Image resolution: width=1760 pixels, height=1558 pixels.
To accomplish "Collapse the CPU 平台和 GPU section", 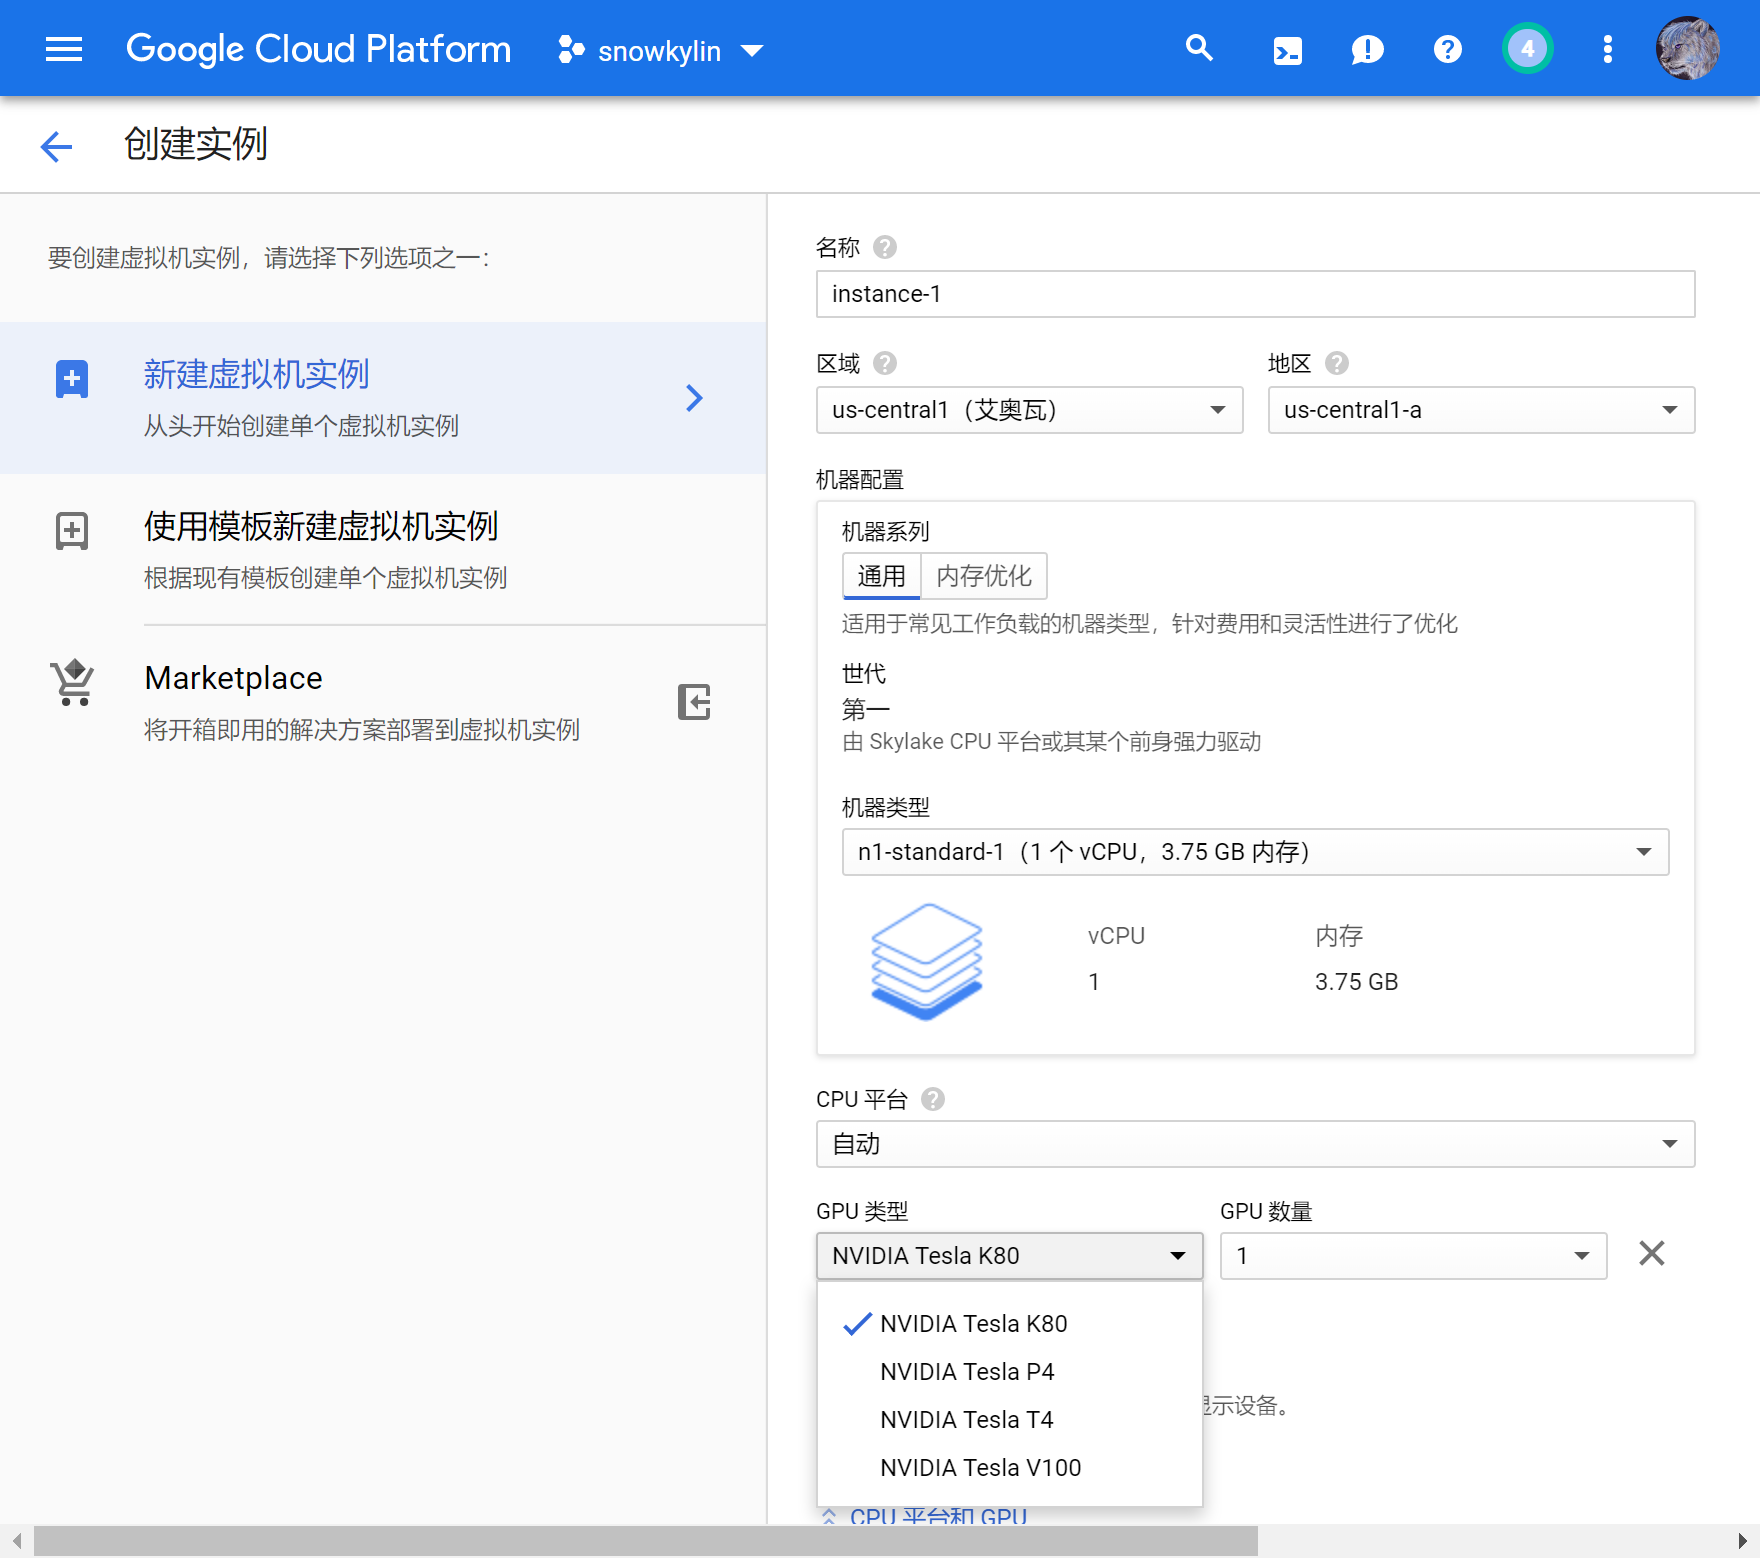I will [x=924, y=1516].
